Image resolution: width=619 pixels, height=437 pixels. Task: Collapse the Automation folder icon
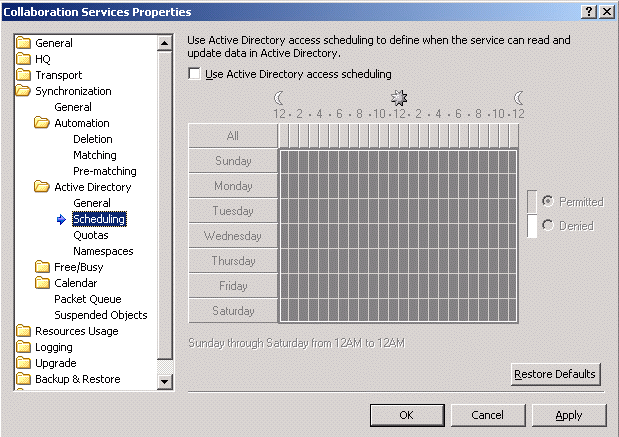(42, 123)
